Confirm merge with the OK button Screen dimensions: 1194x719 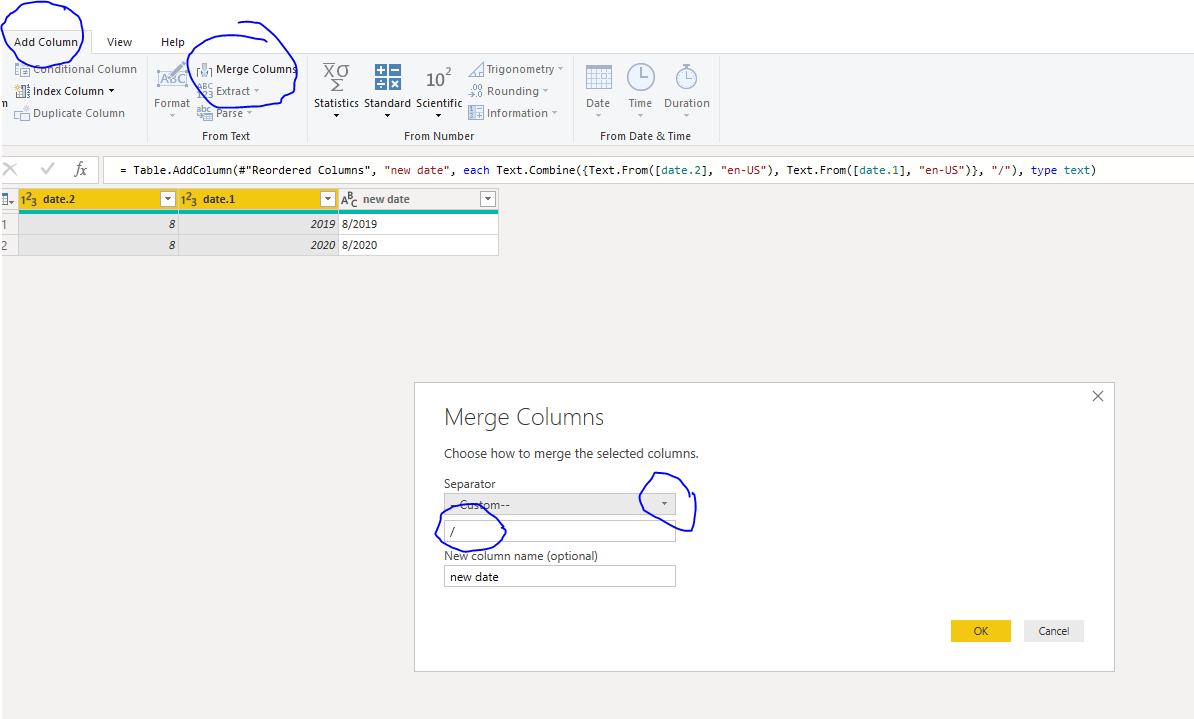pos(981,631)
